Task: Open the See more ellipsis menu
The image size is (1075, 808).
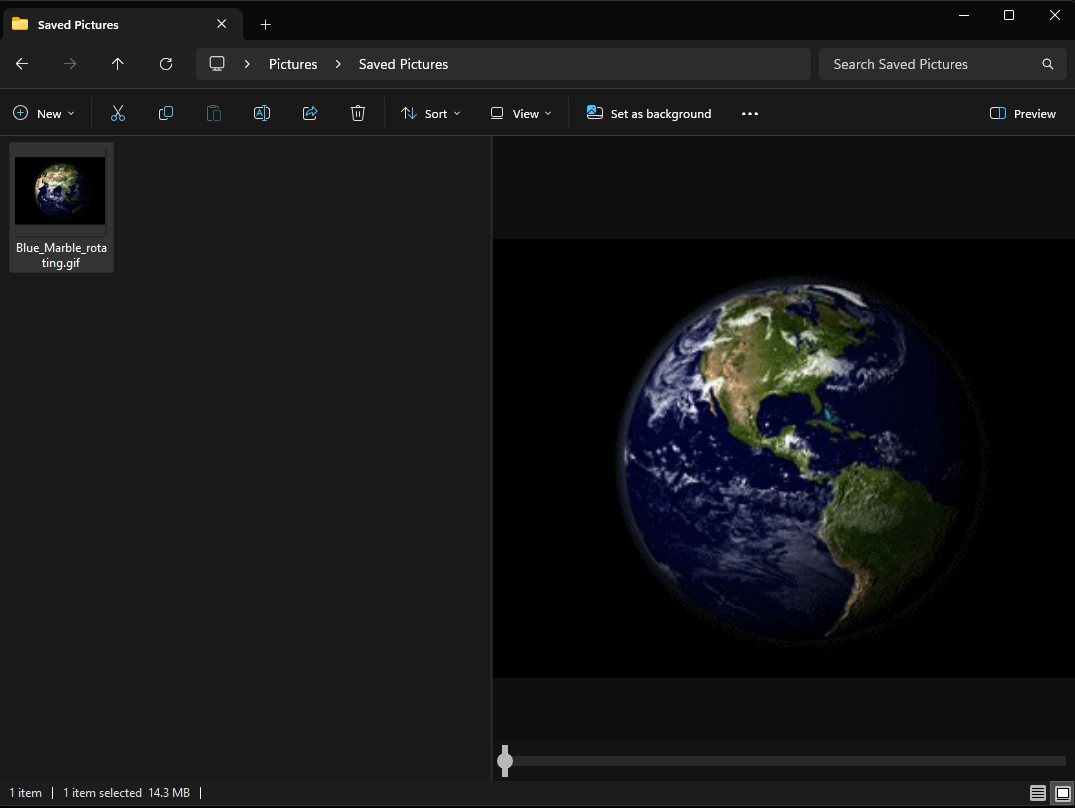Action: 750,114
